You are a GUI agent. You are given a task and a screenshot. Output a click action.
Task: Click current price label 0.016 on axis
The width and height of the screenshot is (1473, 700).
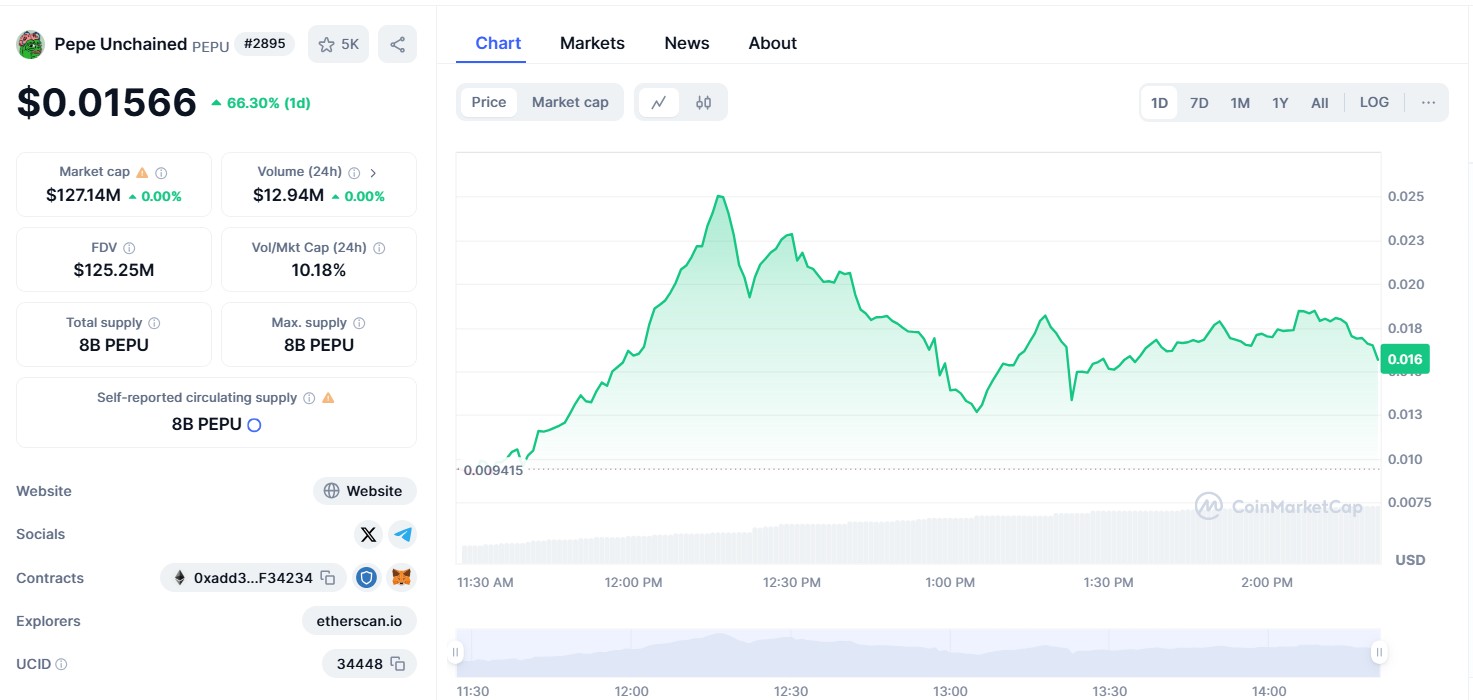1405,359
